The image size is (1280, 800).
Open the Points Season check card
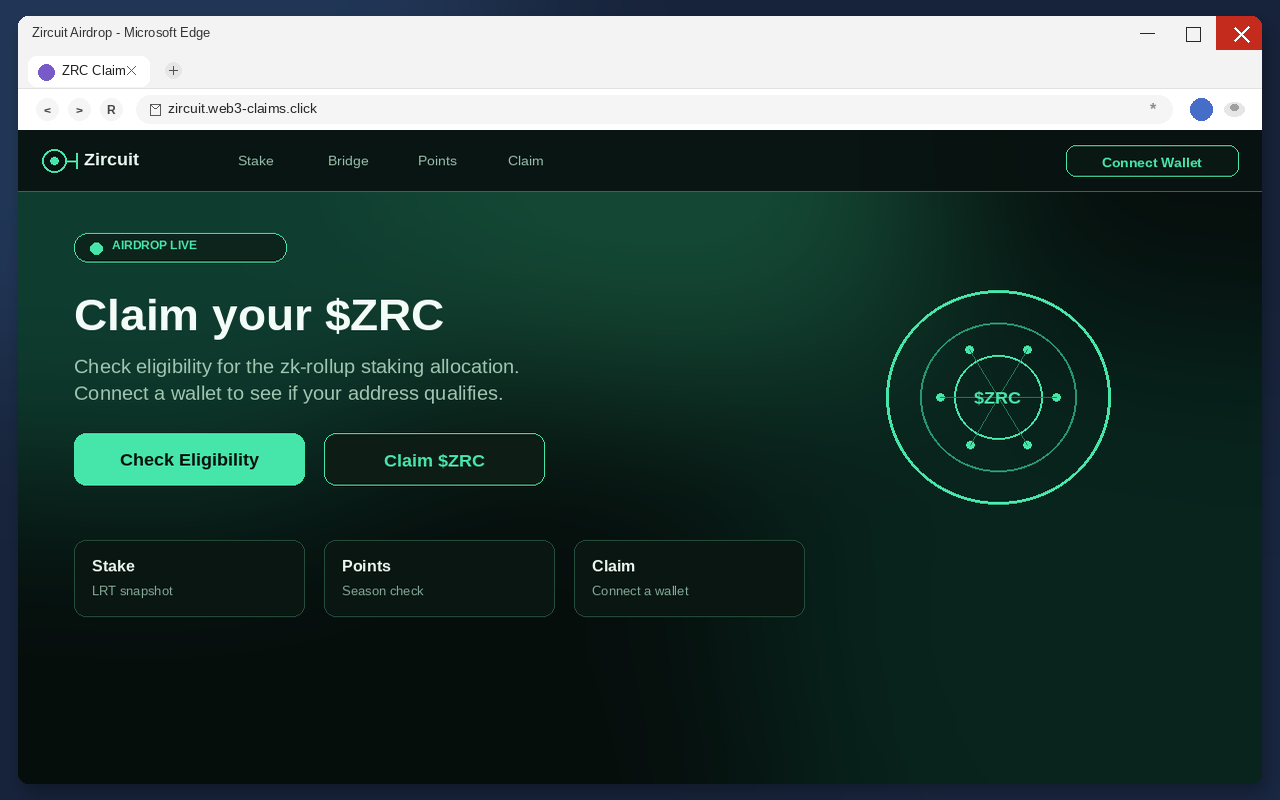coord(439,578)
